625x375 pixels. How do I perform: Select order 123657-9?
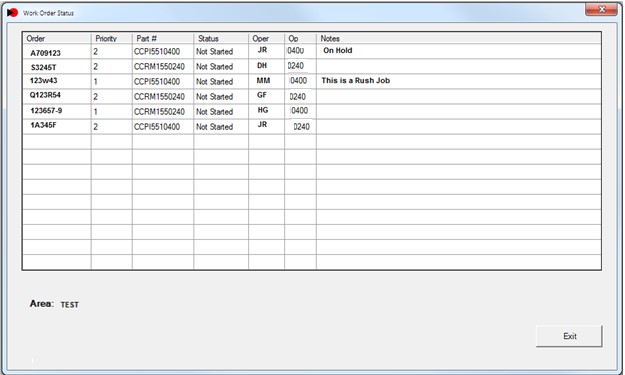46,110
